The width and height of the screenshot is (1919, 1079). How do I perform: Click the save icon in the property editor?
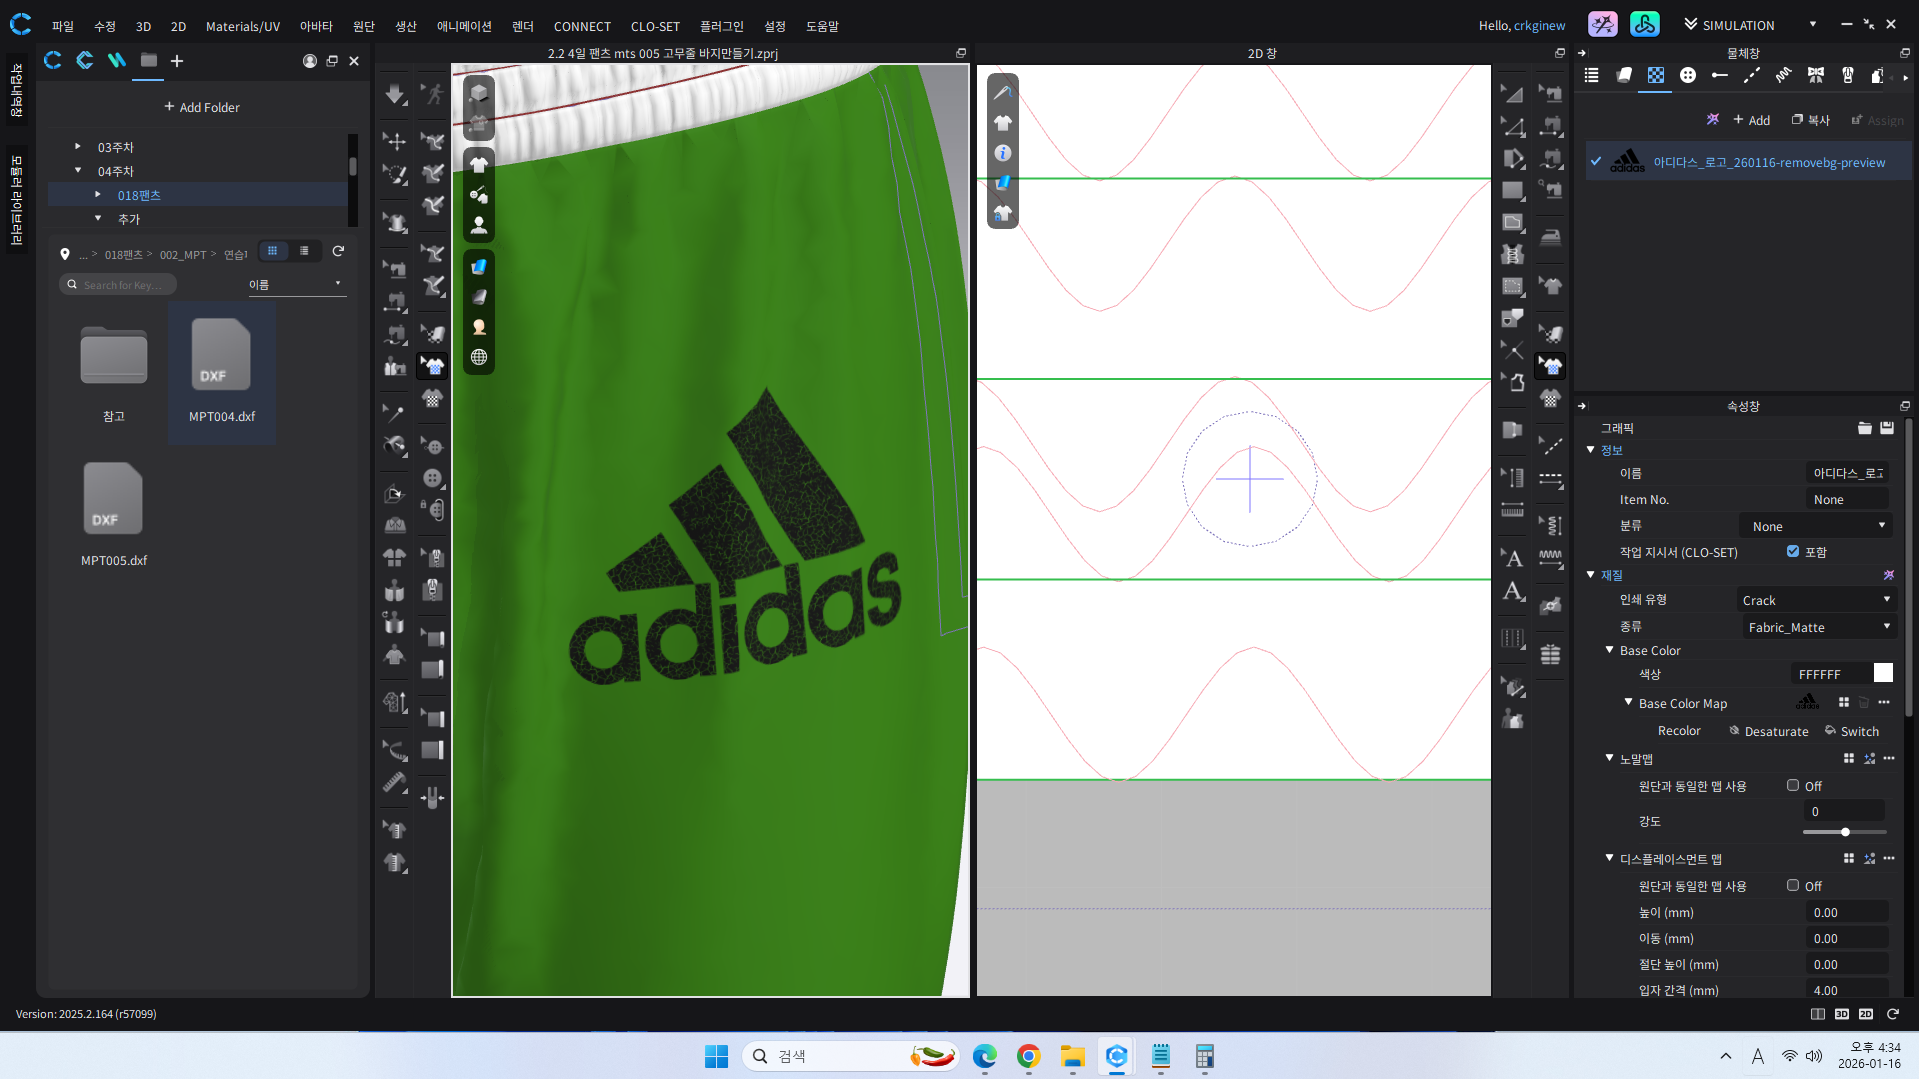point(1887,428)
